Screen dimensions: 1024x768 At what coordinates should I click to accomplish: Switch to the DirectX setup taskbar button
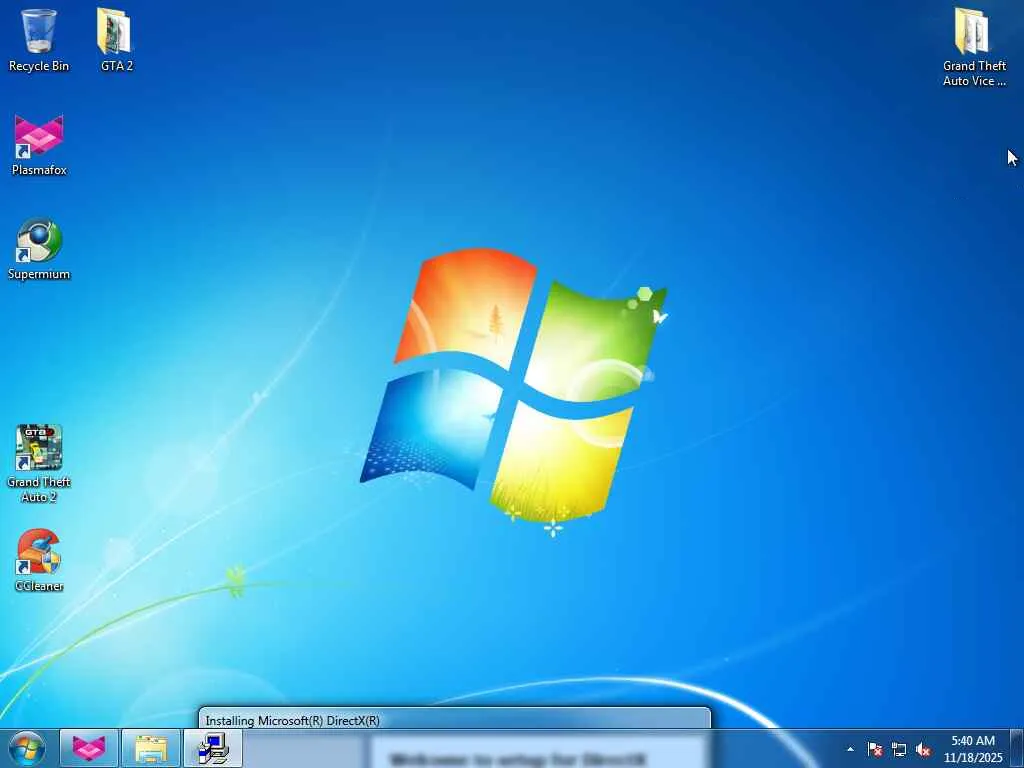pos(213,748)
